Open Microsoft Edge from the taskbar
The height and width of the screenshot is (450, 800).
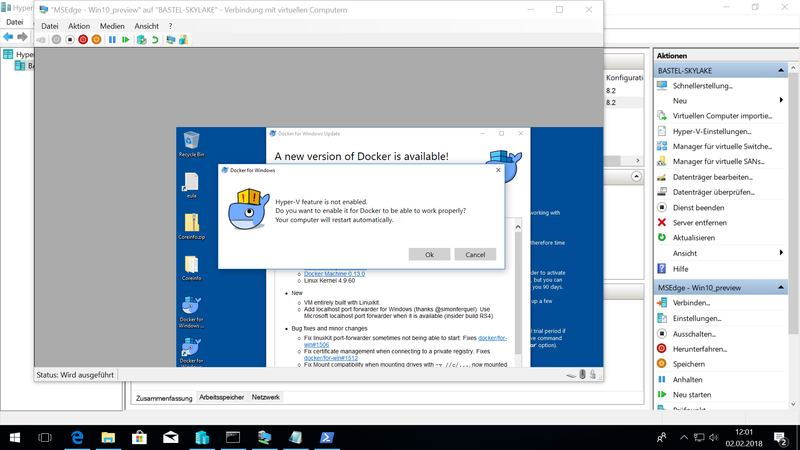pyautogui.click(x=77, y=437)
